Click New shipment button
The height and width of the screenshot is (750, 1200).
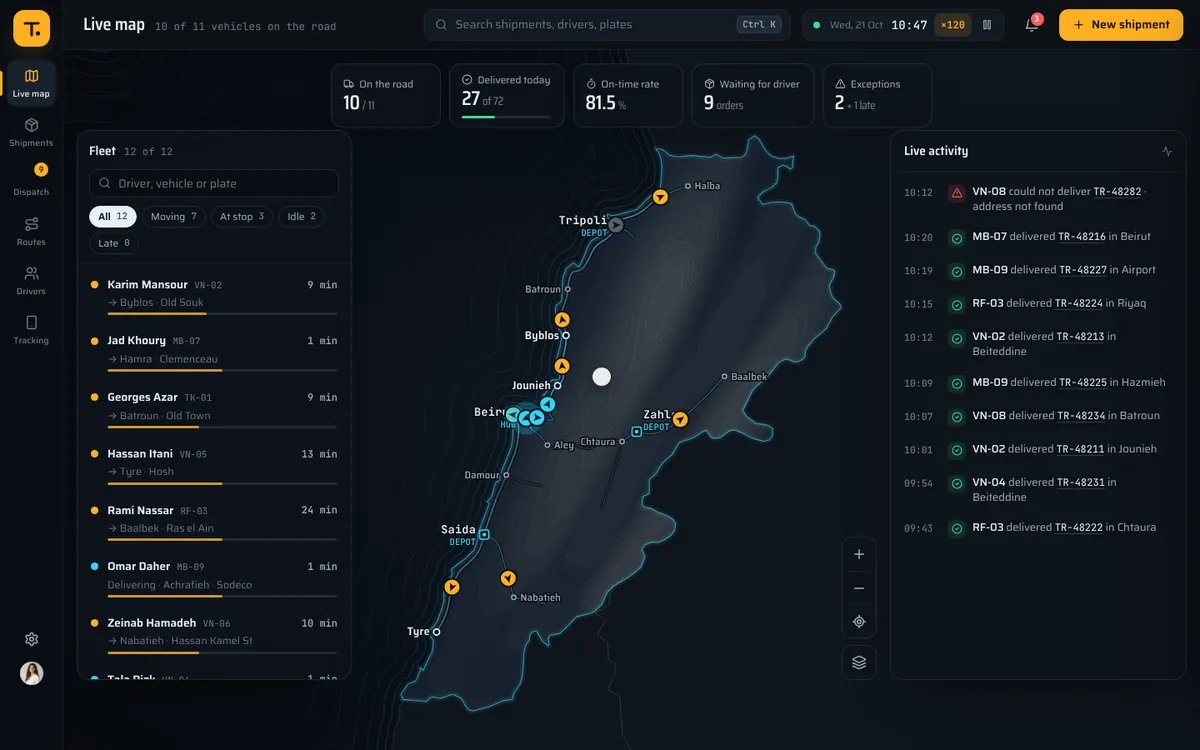coord(1121,25)
